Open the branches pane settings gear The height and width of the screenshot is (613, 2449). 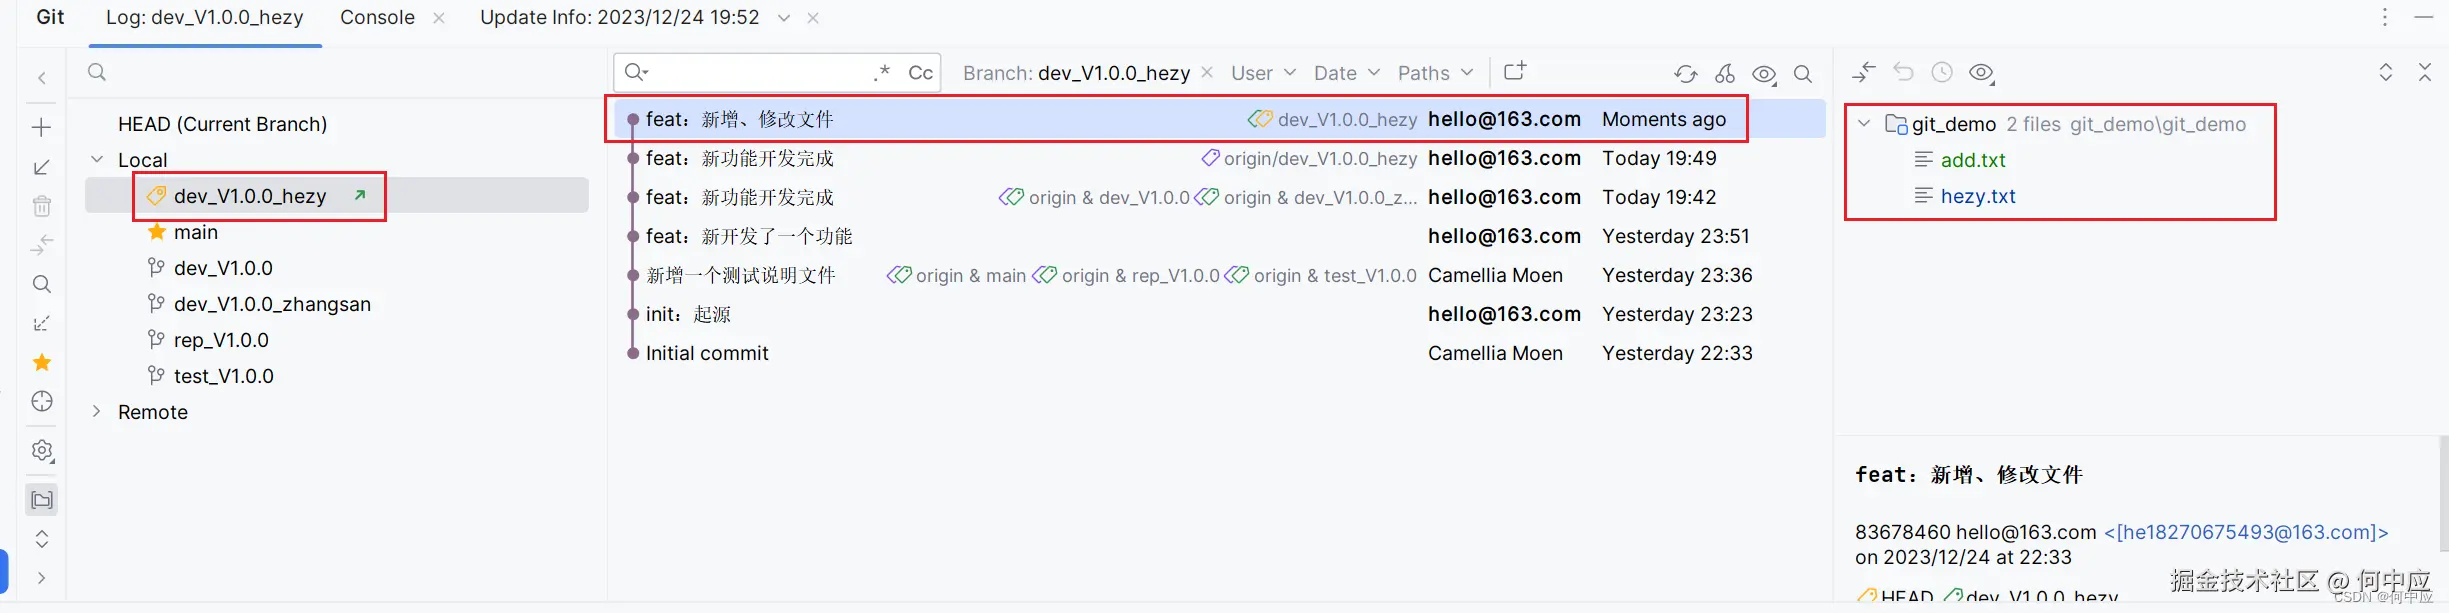pos(42,451)
